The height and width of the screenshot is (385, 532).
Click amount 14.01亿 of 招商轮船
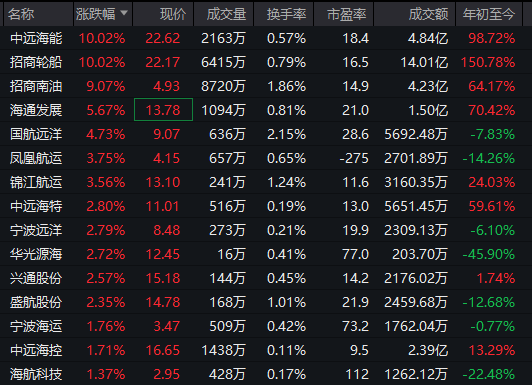coord(424,62)
